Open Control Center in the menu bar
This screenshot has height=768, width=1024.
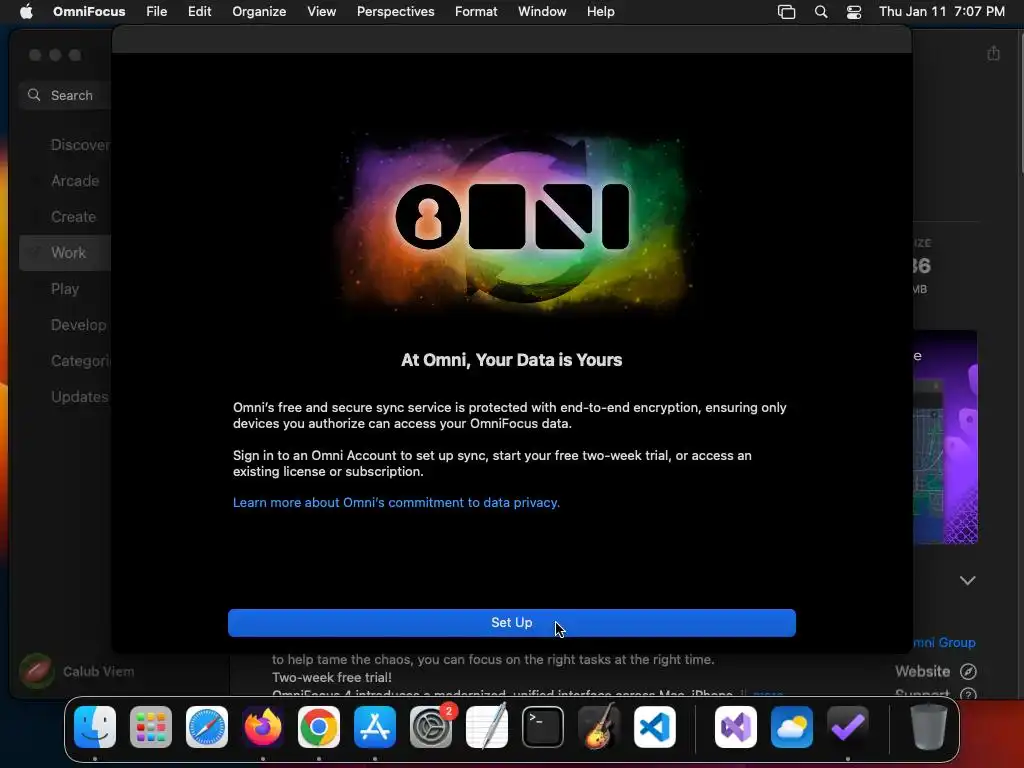[854, 12]
